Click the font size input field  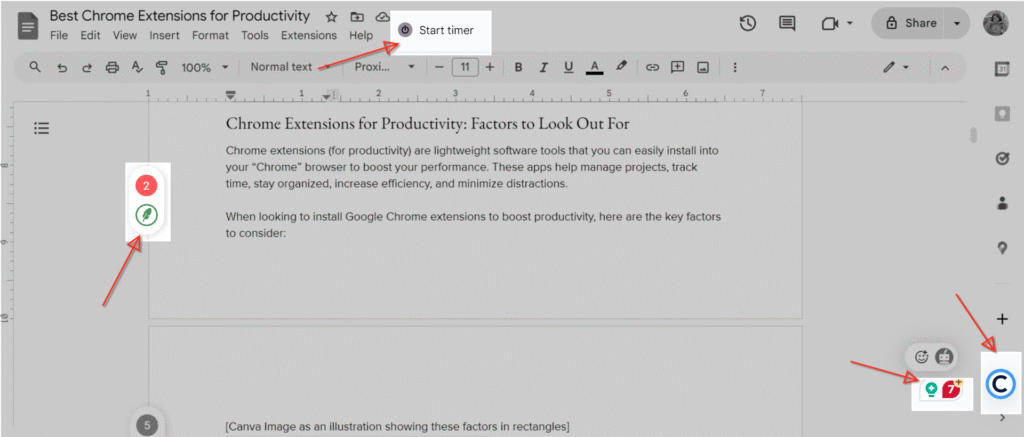coord(464,67)
